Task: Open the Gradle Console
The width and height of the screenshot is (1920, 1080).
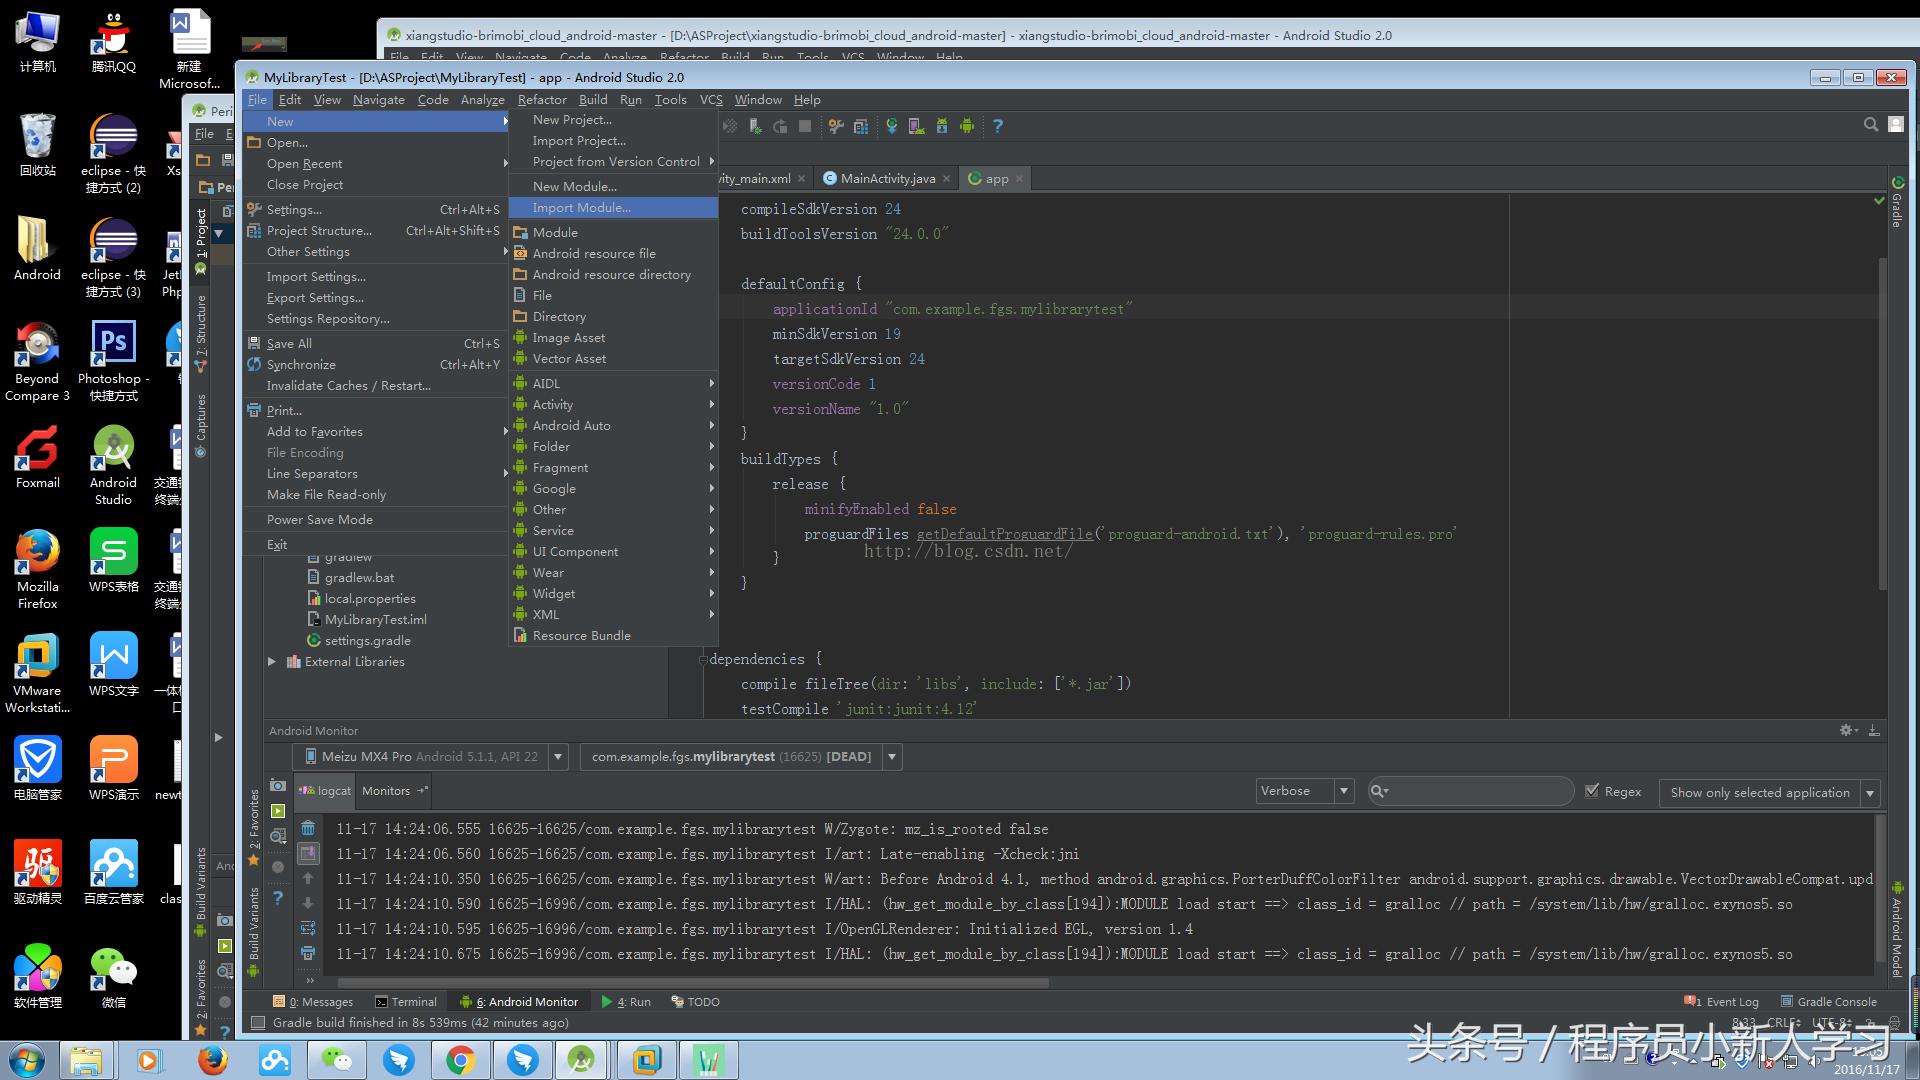Action: coord(1835,1001)
